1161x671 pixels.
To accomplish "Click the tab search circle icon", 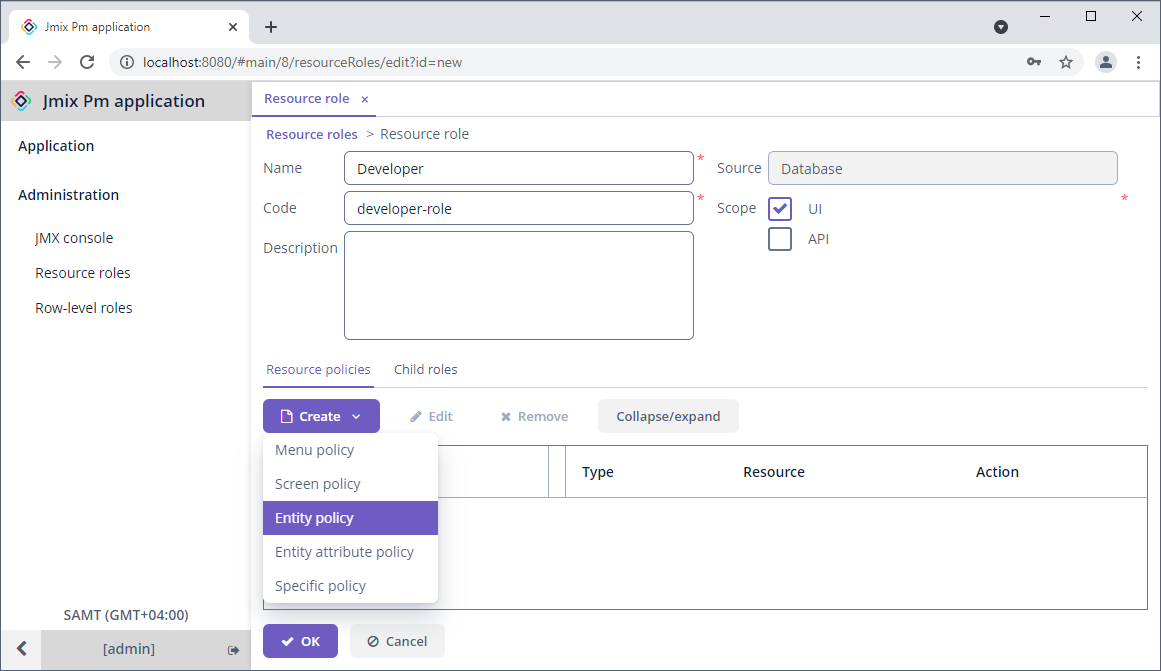I will (1000, 27).
